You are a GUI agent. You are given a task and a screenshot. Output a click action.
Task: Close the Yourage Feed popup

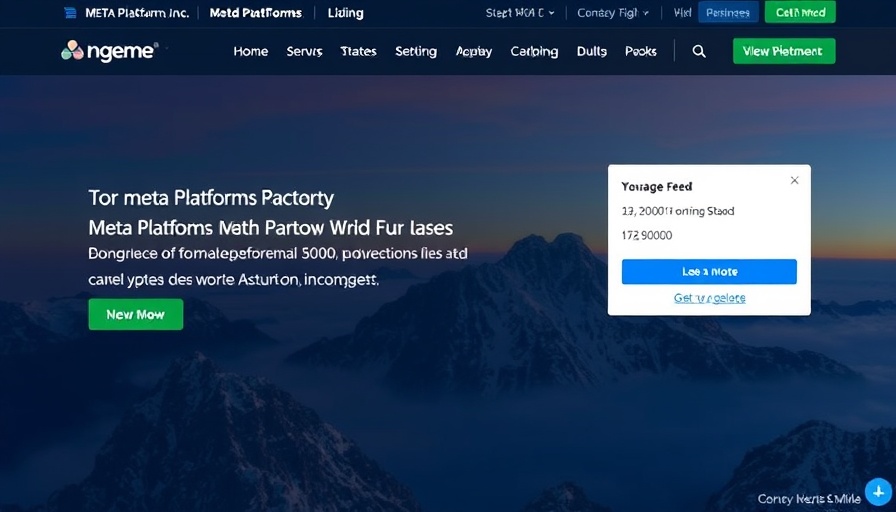coord(794,181)
